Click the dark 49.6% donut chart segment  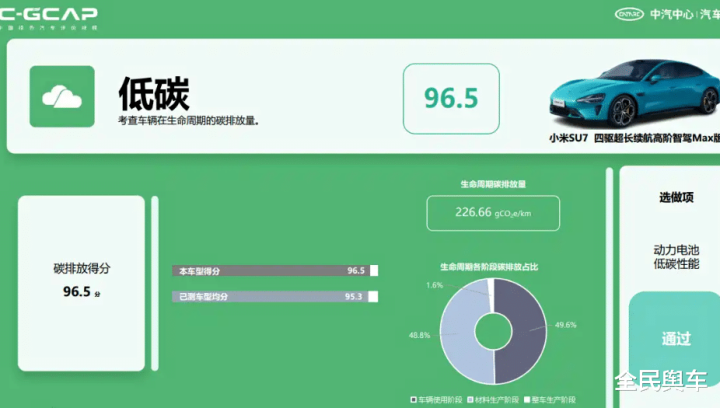point(528,330)
